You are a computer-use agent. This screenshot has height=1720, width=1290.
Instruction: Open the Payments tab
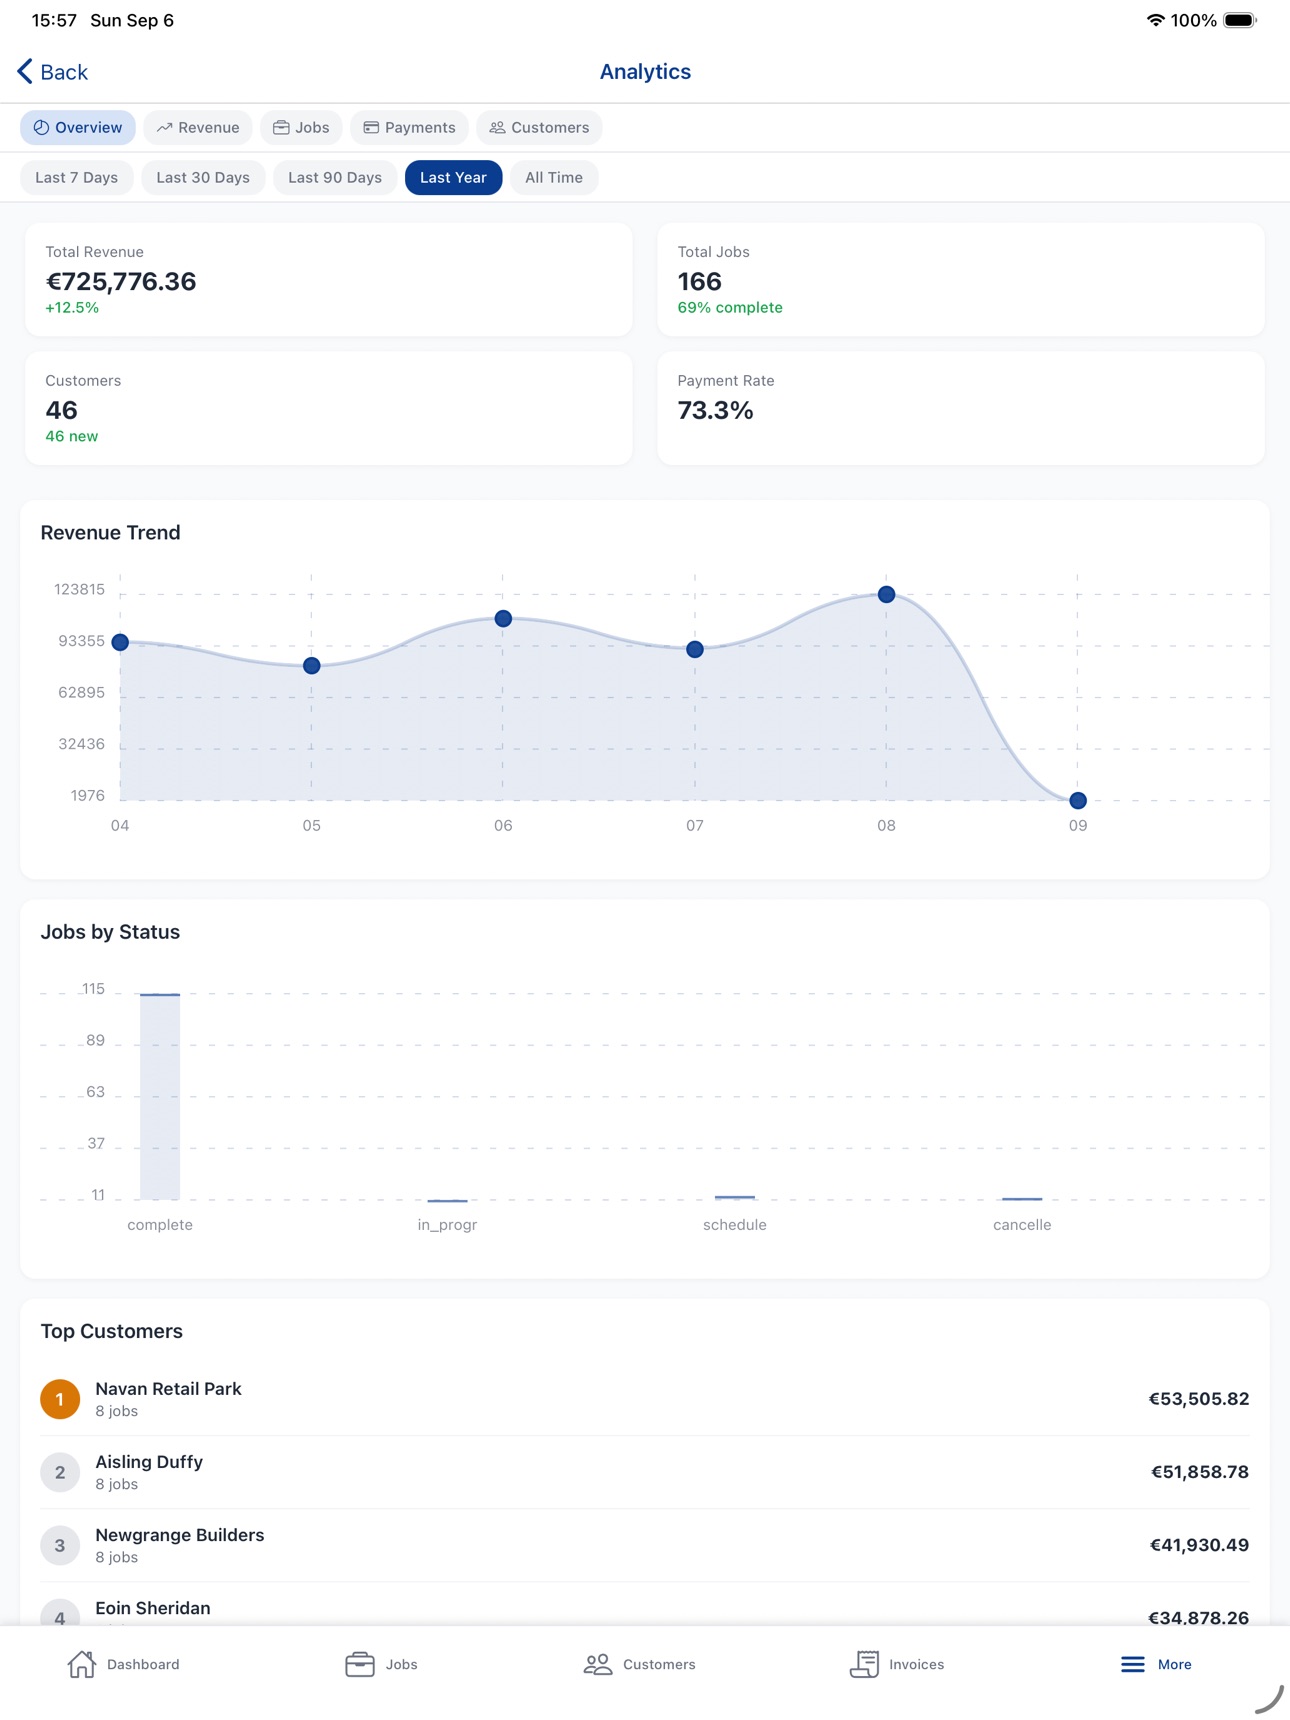(409, 127)
